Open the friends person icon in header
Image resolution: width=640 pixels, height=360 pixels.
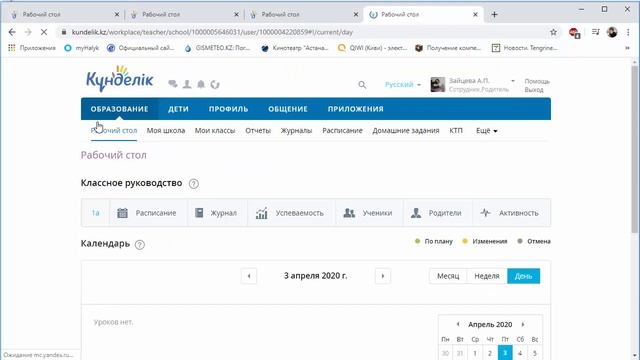click(x=187, y=84)
